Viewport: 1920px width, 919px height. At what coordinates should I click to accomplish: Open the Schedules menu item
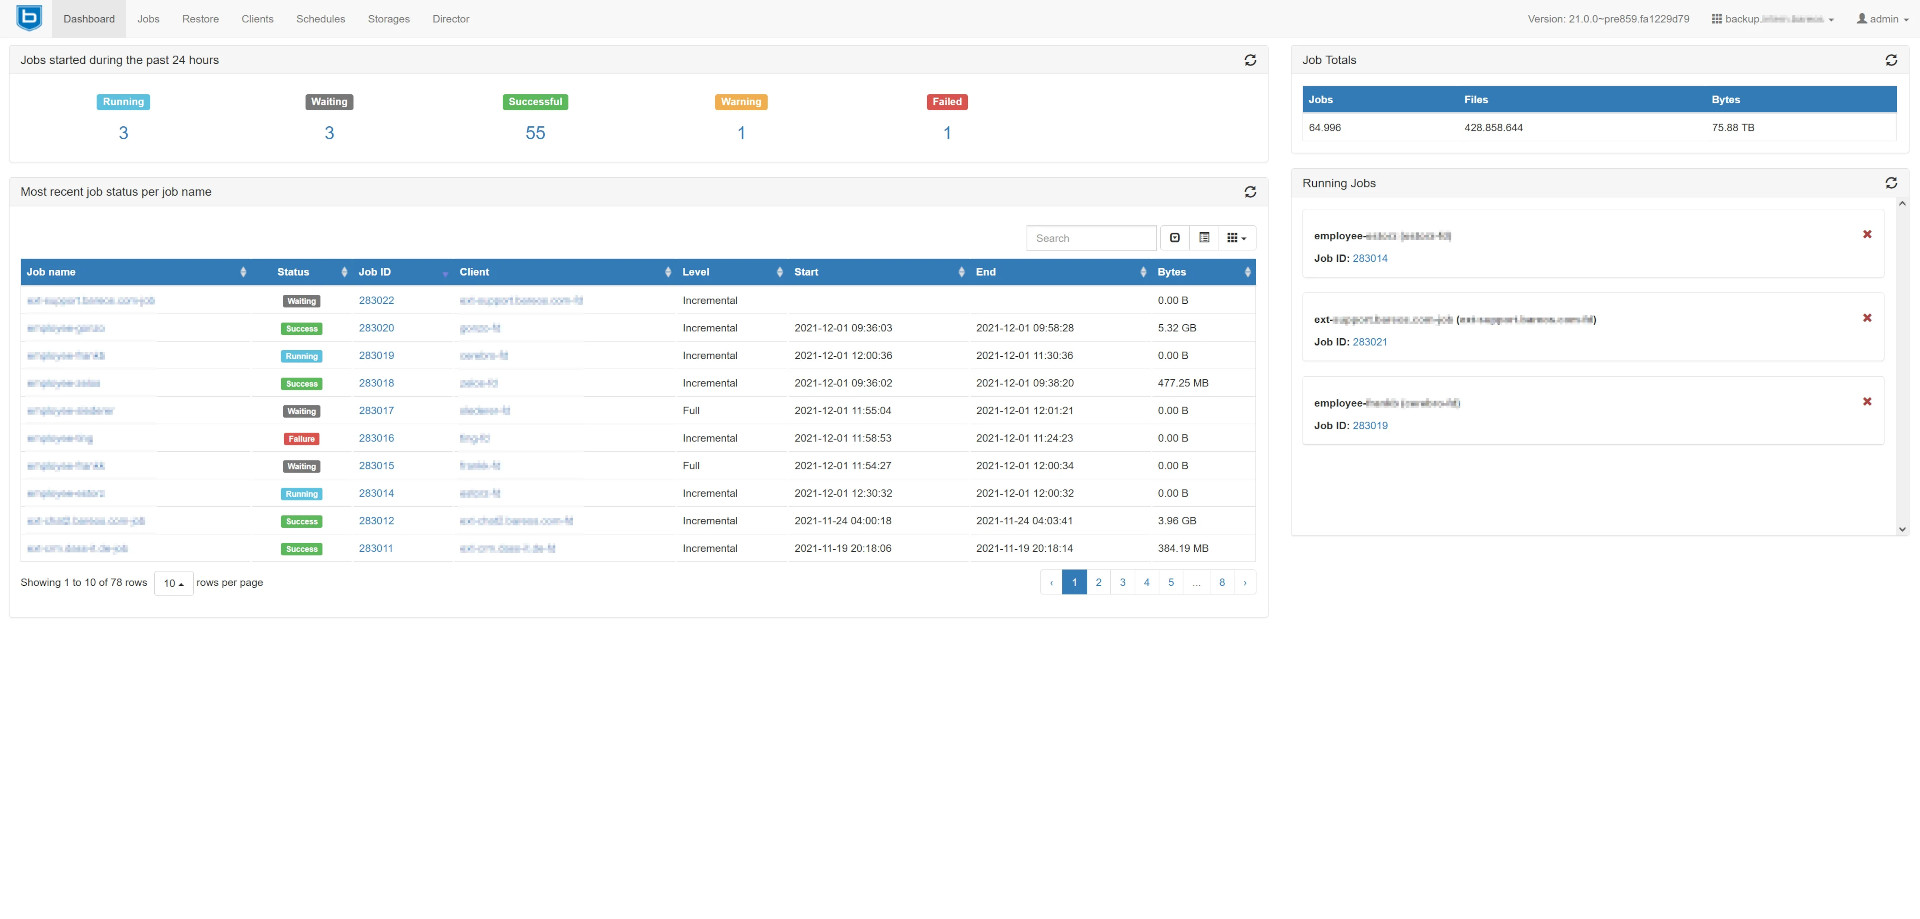coord(321,19)
